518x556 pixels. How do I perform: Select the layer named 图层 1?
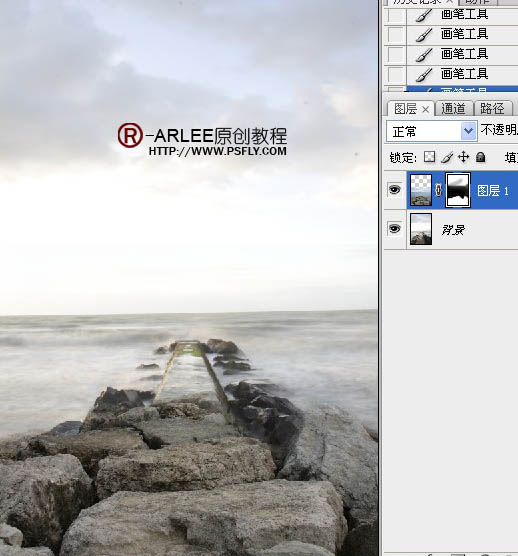493,191
